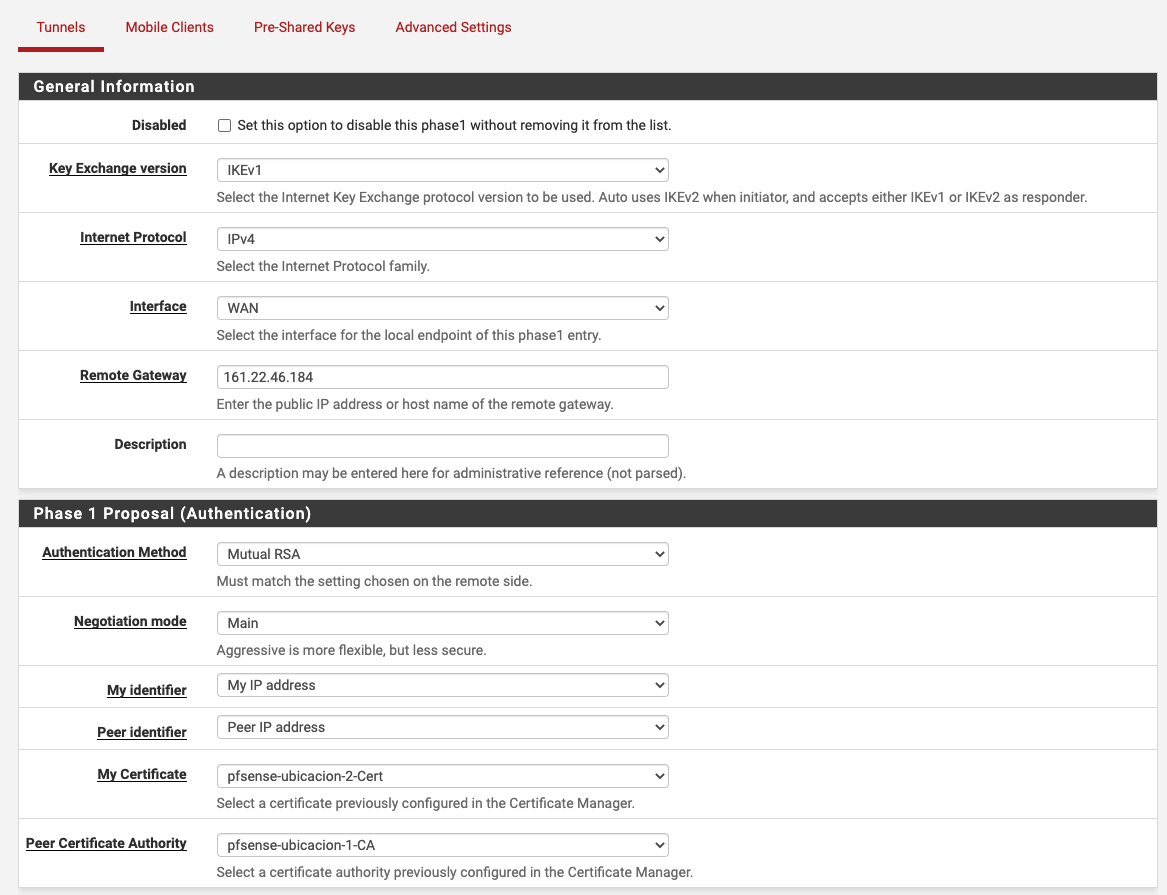The image size is (1167, 895).
Task: Click the "Negotiation mode" field label
Action: pos(130,622)
